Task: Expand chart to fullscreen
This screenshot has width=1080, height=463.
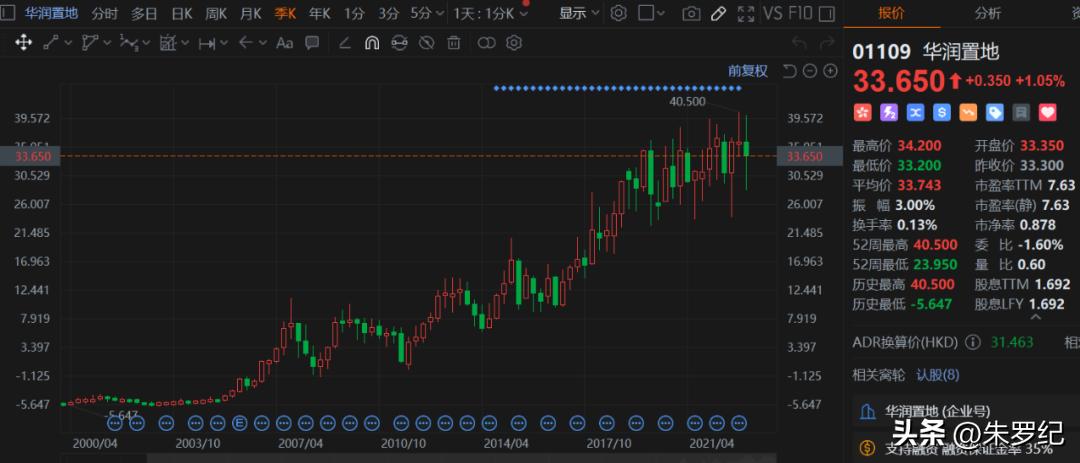Action: pyautogui.click(x=745, y=13)
